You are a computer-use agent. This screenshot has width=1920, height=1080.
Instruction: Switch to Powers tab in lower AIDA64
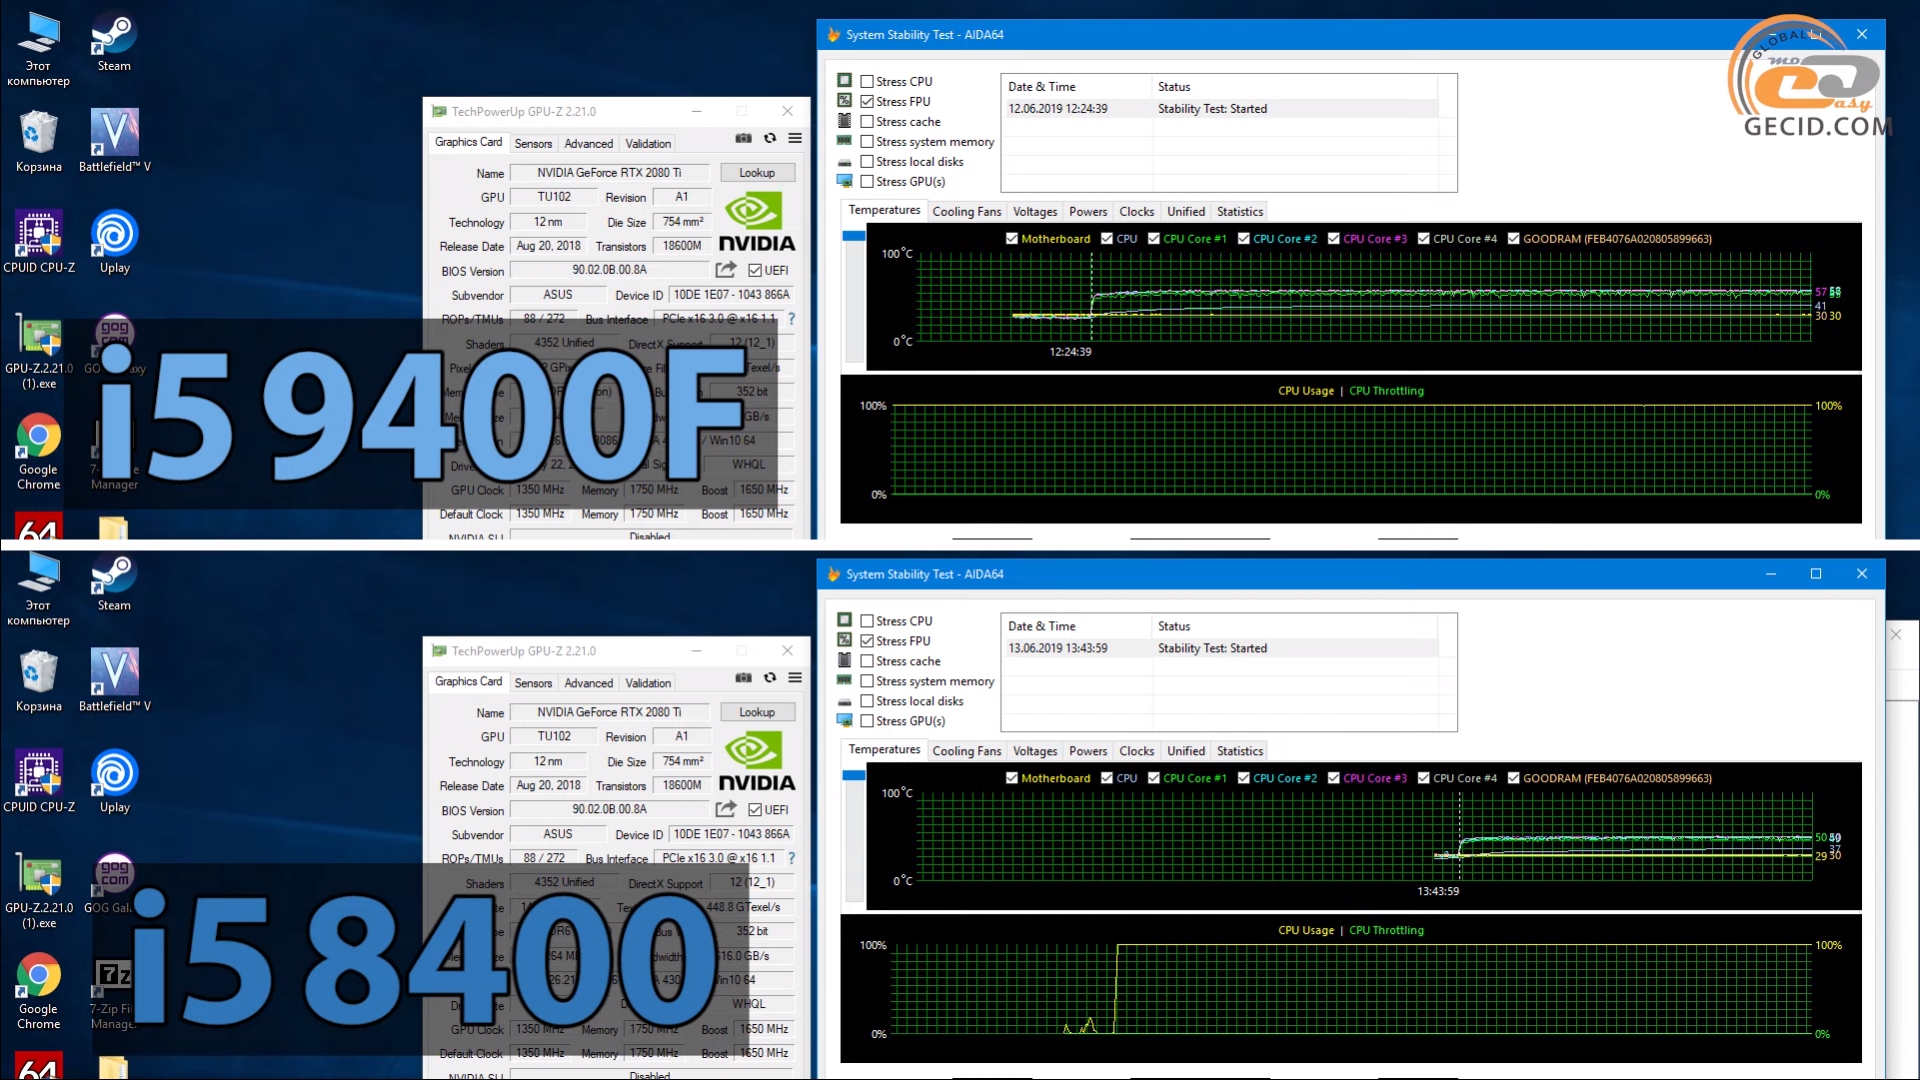(x=1088, y=751)
